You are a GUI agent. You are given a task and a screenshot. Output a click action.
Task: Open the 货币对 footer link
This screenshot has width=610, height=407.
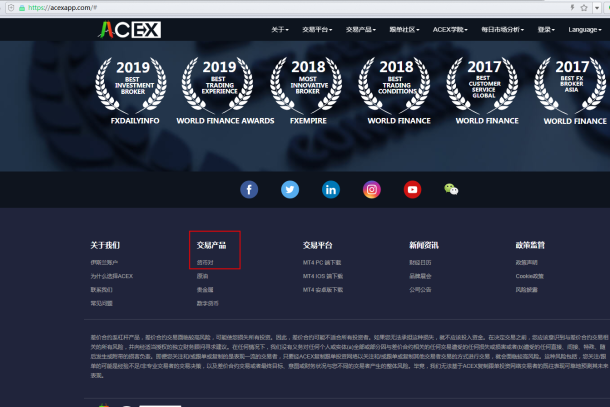[205, 263]
